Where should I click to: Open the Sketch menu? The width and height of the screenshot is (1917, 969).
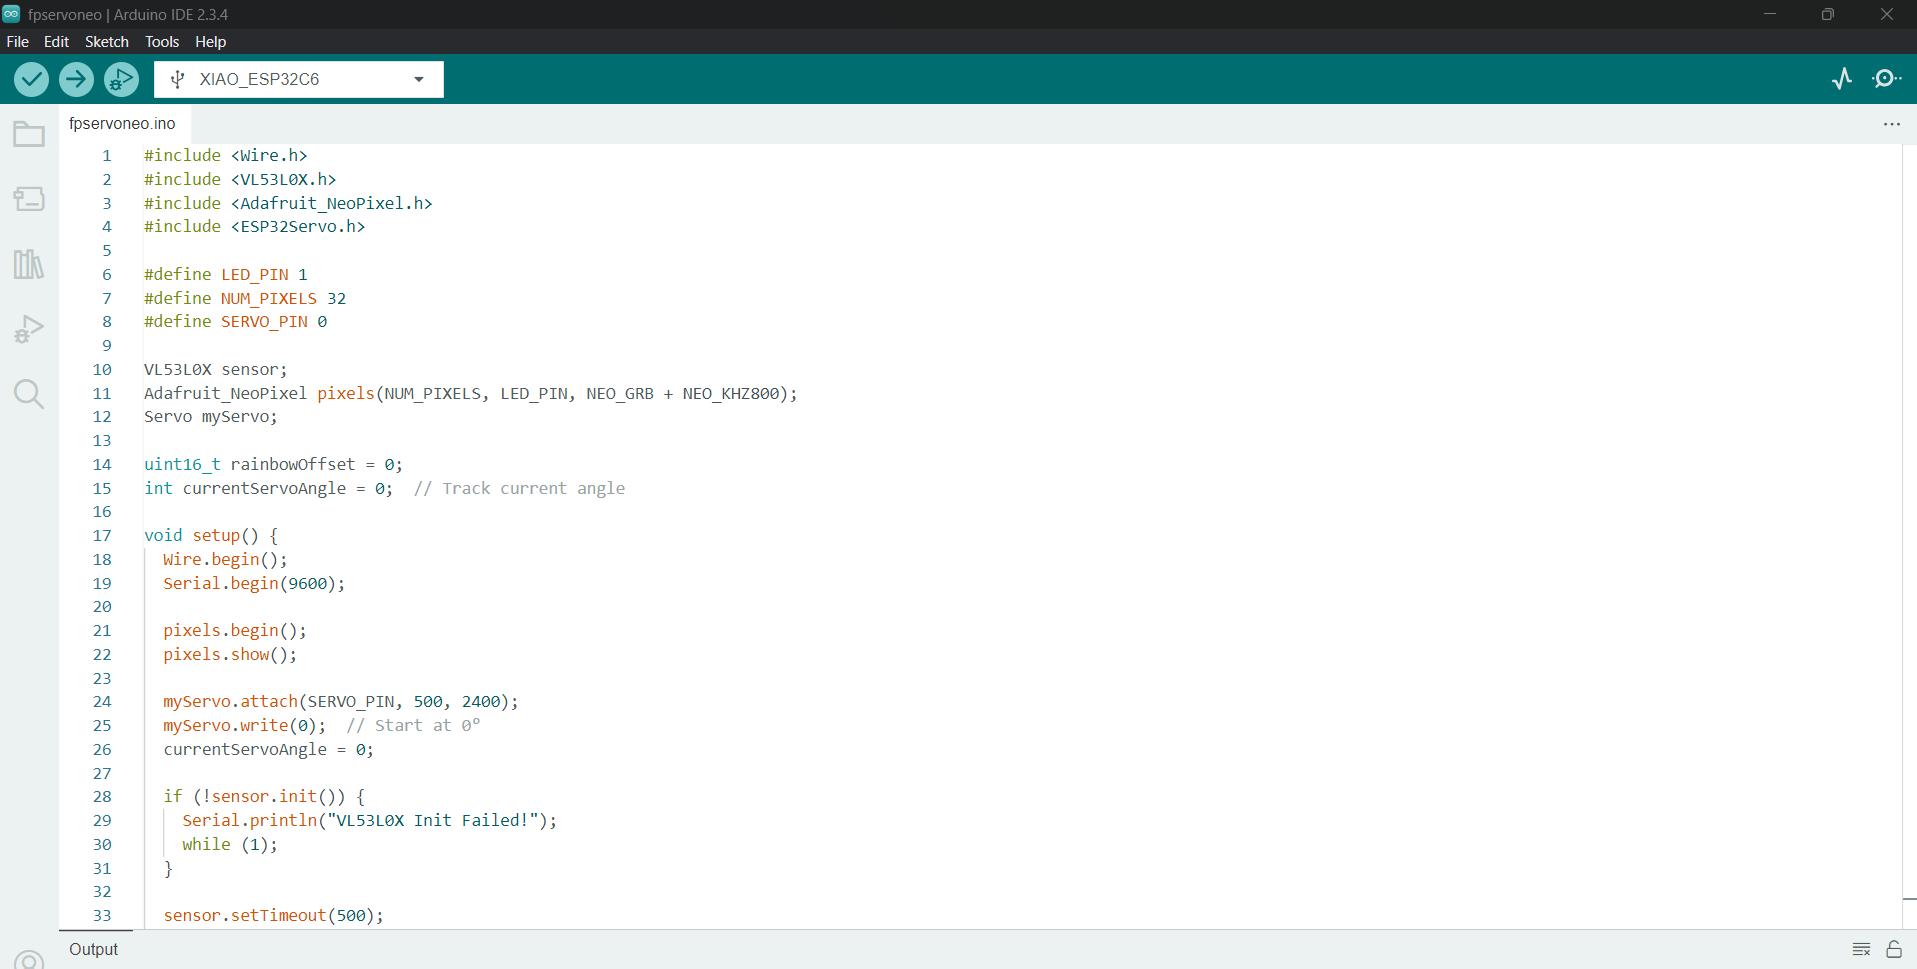tap(107, 42)
